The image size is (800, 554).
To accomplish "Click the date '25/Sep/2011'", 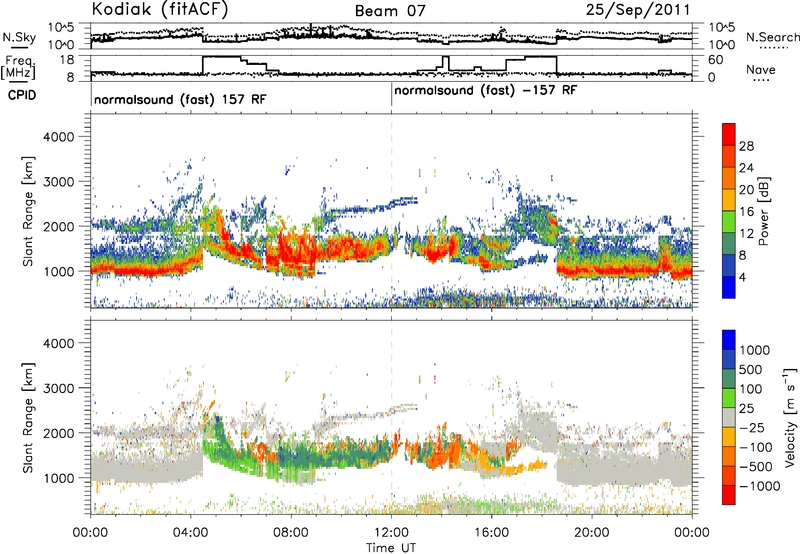I will (x=638, y=9).
